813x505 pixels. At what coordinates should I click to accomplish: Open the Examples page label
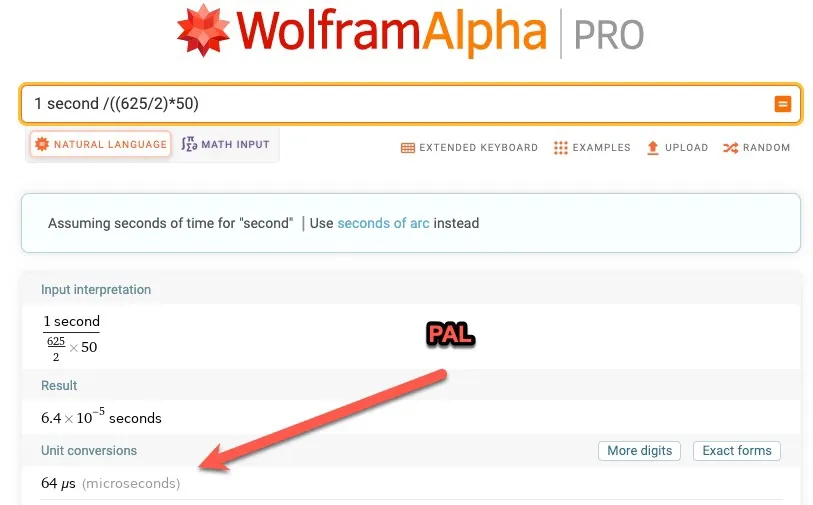(x=601, y=148)
